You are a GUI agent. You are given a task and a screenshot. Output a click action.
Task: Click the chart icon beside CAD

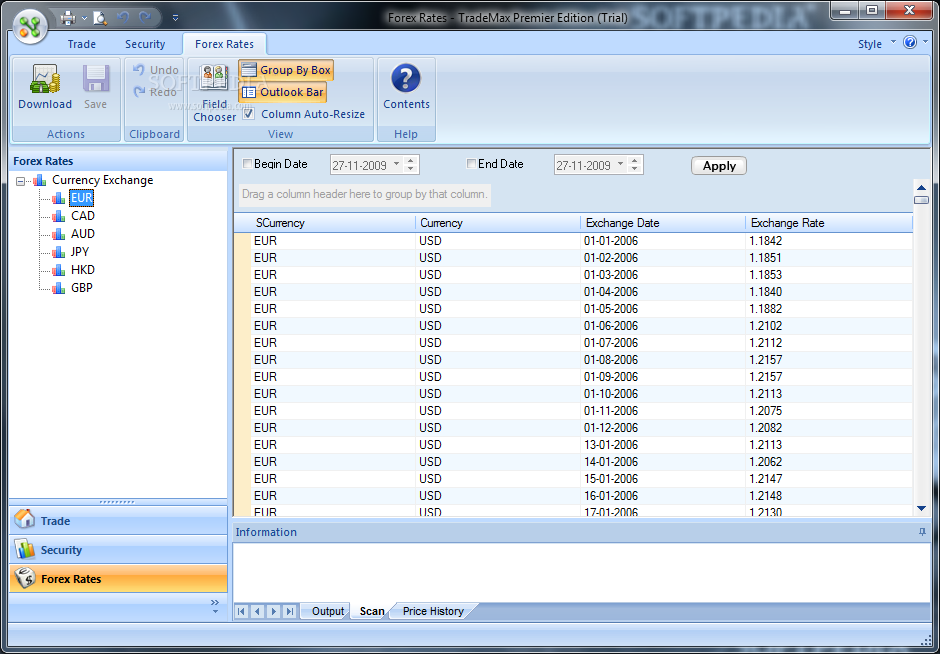tap(59, 216)
